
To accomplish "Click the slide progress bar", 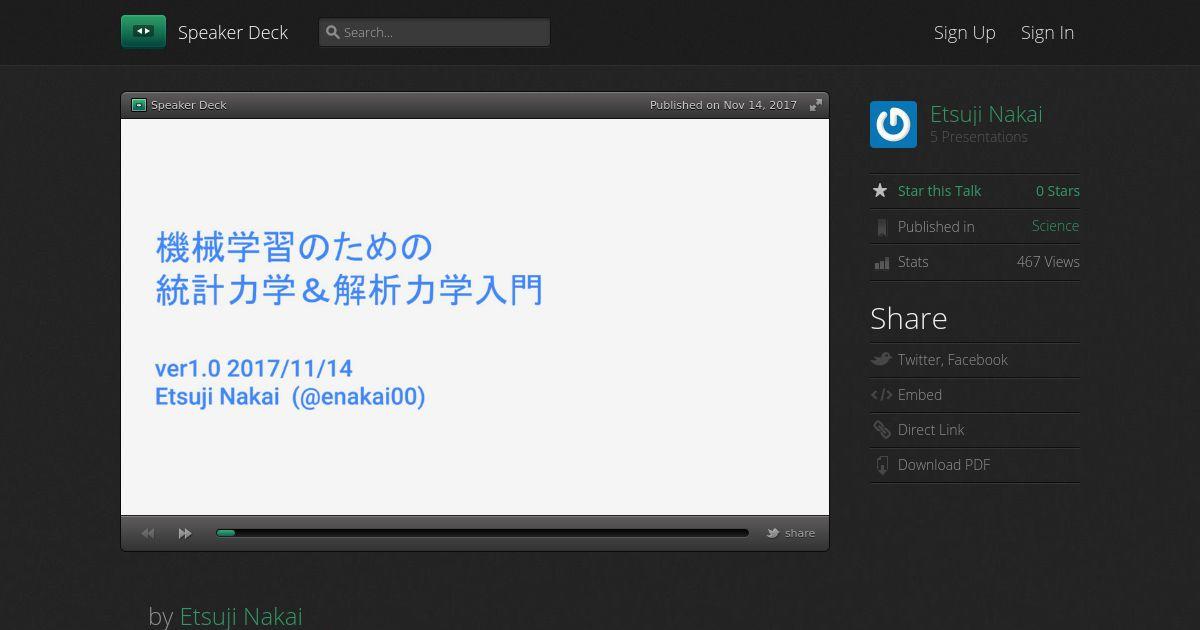I will click(482, 533).
